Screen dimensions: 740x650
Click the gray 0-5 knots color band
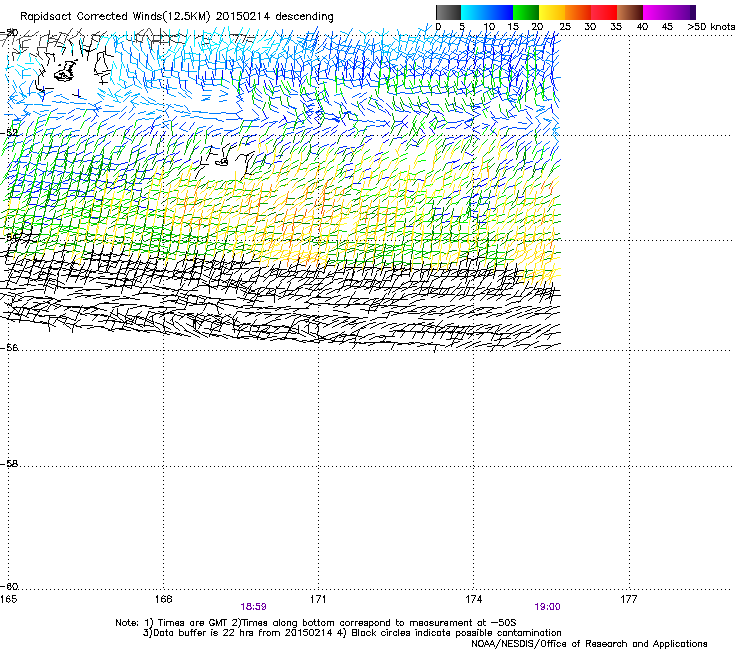[x=448, y=12]
